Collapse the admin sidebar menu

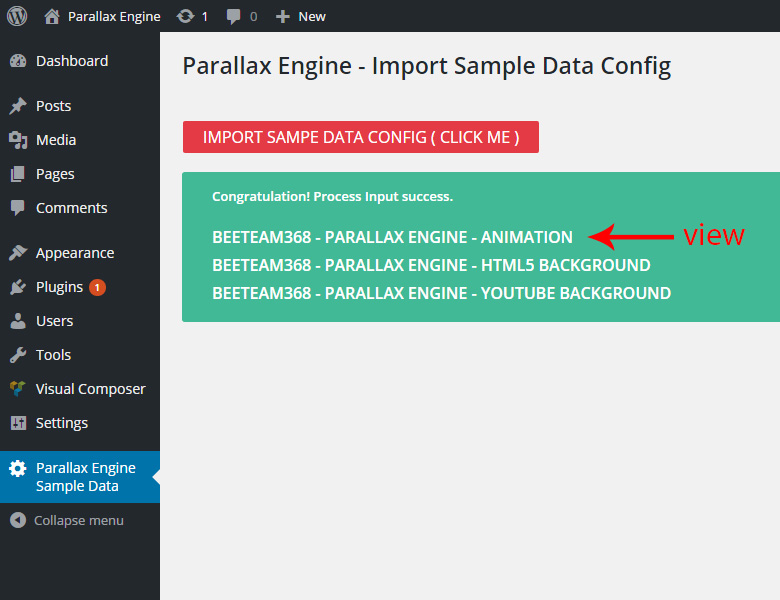click(66, 520)
